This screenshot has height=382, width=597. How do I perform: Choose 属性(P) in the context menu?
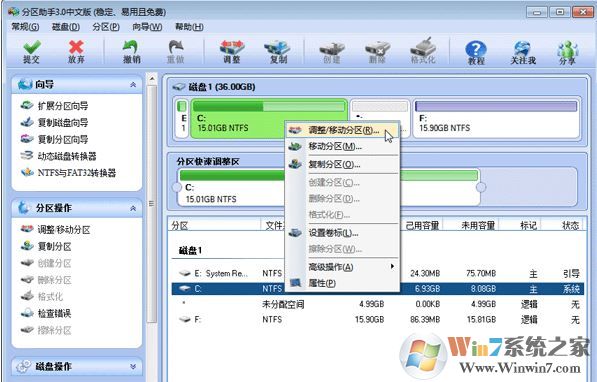pos(342,283)
